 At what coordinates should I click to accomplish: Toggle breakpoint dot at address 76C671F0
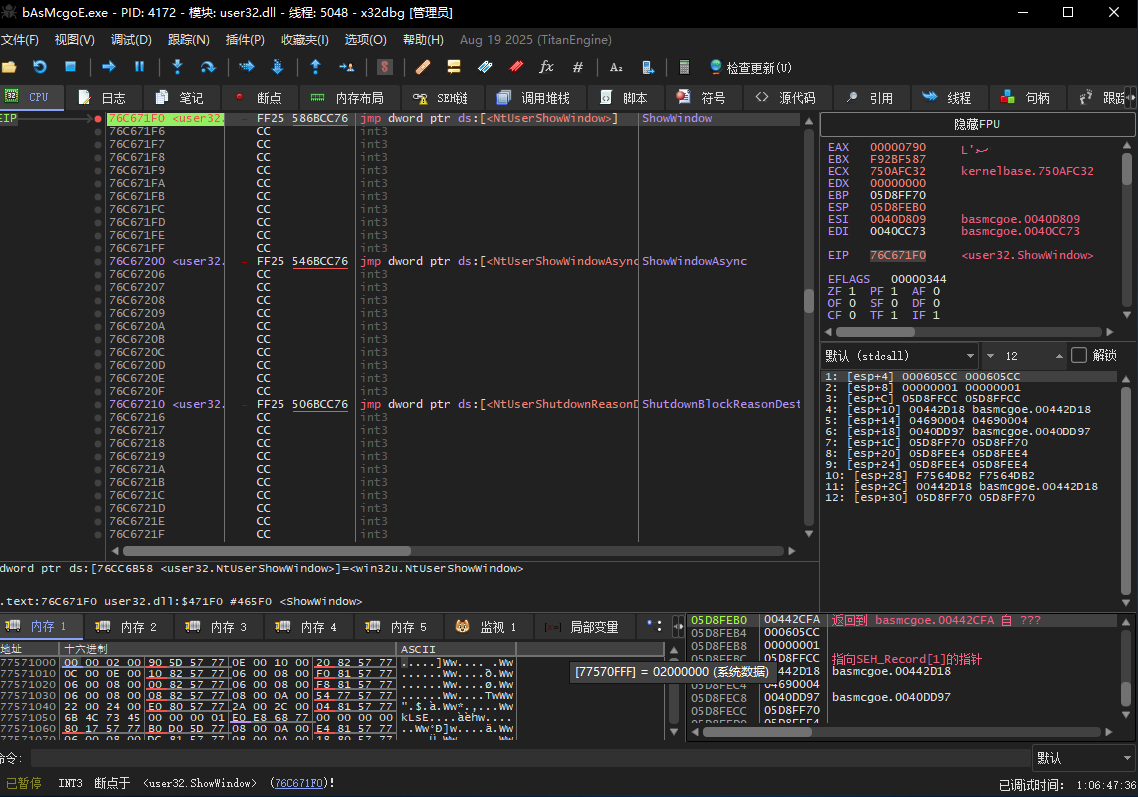(x=98, y=118)
